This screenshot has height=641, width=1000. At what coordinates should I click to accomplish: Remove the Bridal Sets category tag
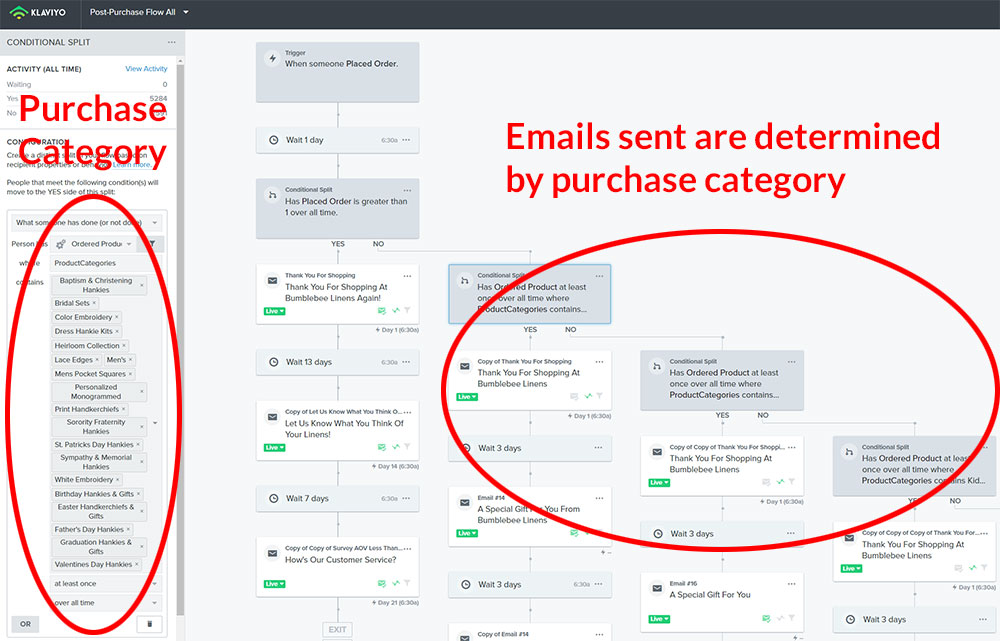coord(94,304)
